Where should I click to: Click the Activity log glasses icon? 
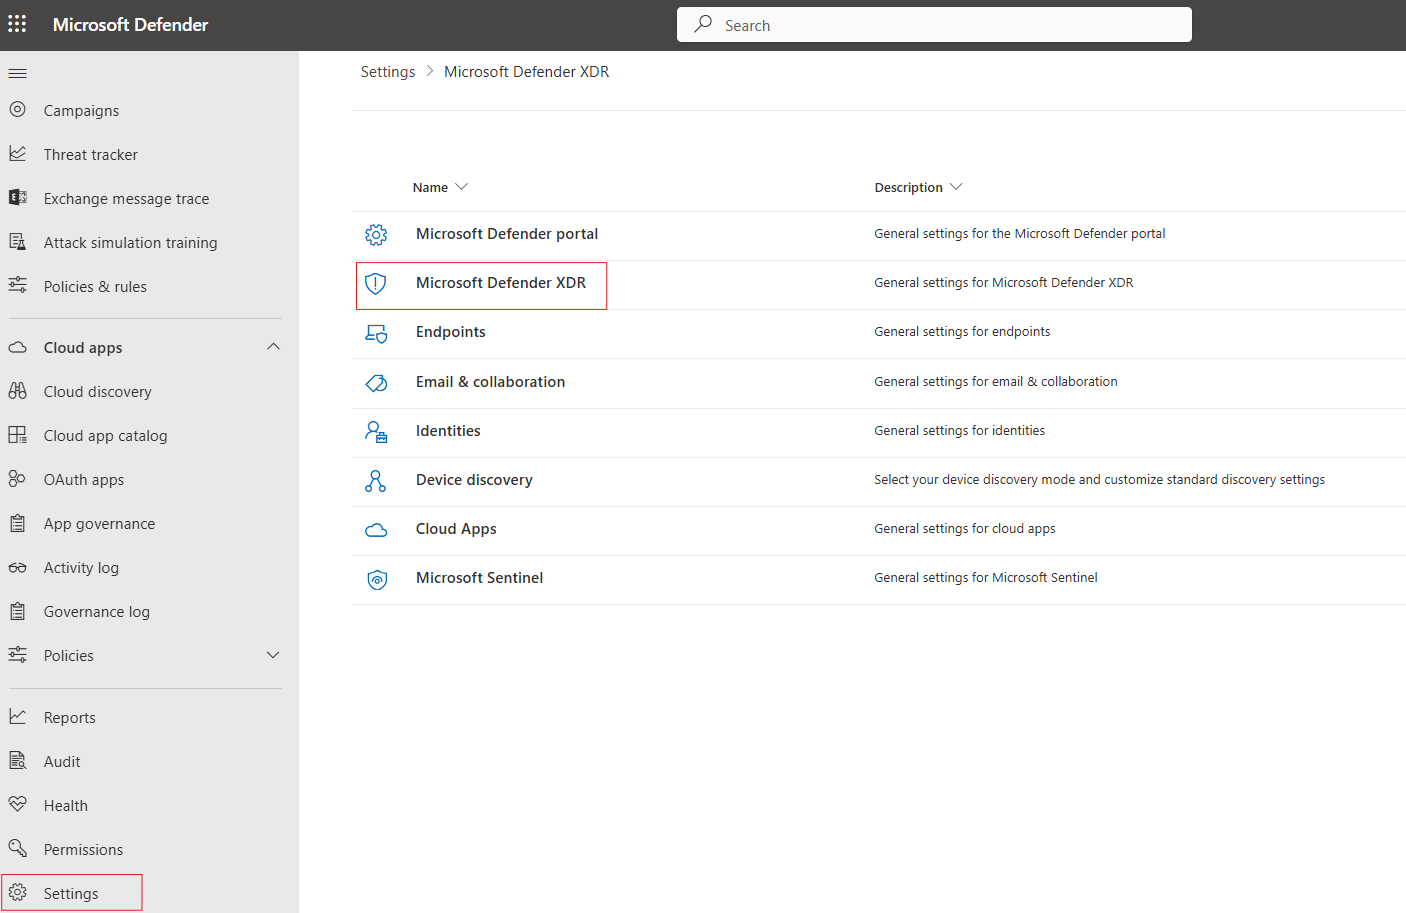pos(17,567)
